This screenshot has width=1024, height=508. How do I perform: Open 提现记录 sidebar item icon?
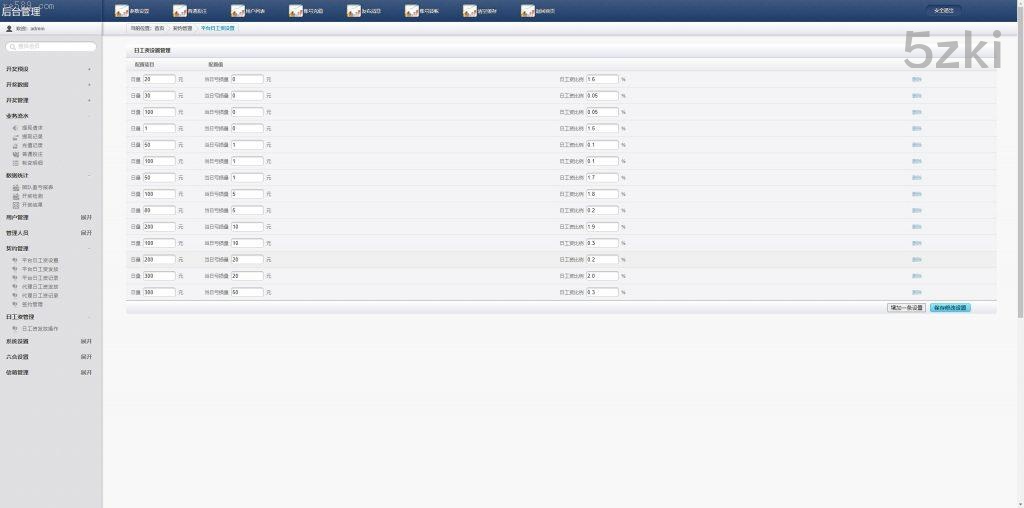point(16,136)
